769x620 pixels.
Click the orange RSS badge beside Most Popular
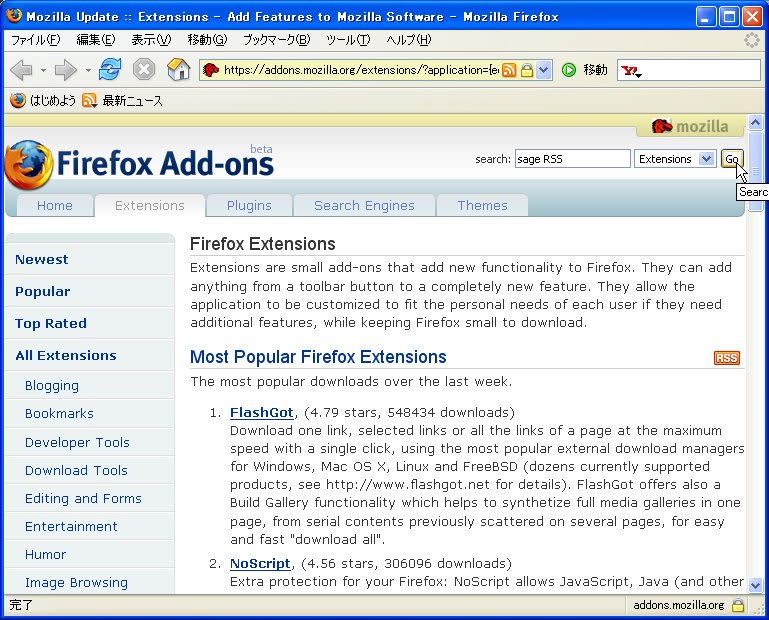pyautogui.click(x=726, y=358)
